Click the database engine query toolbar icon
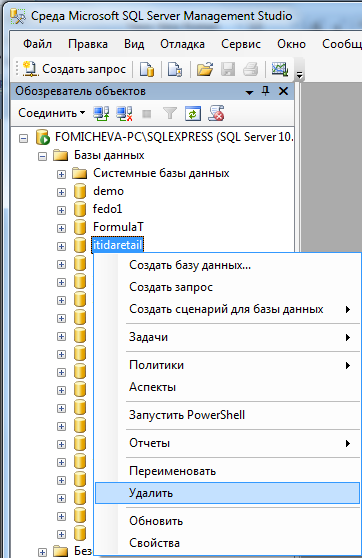 pos(147,69)
